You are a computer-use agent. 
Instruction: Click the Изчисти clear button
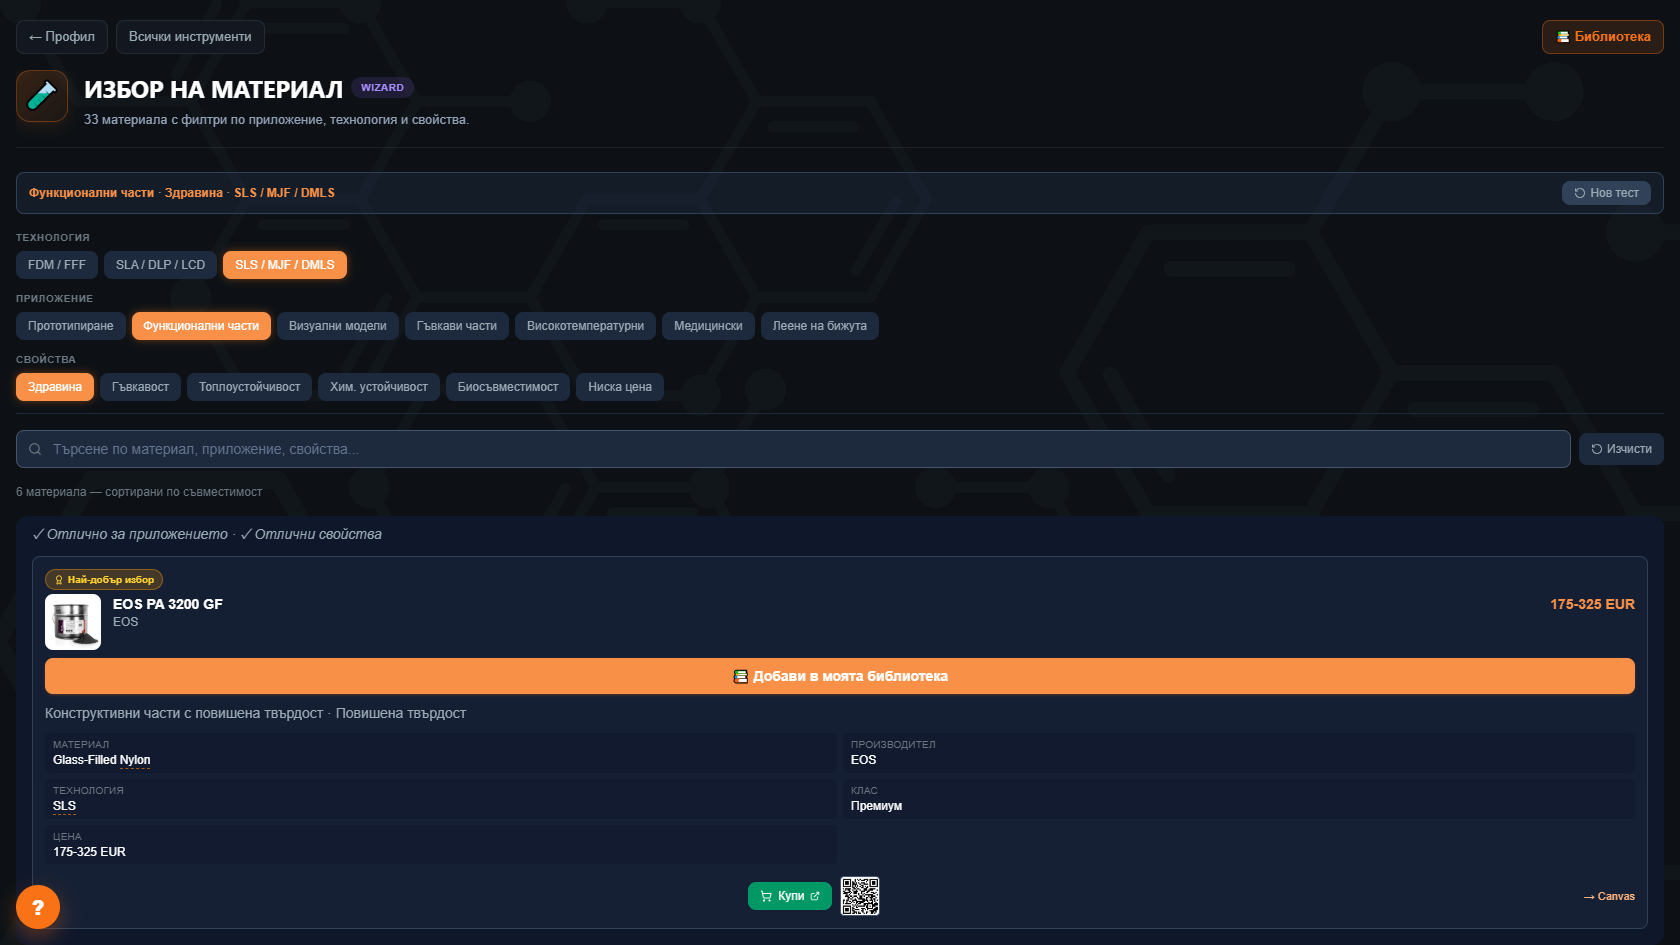tap(1621, 449)
